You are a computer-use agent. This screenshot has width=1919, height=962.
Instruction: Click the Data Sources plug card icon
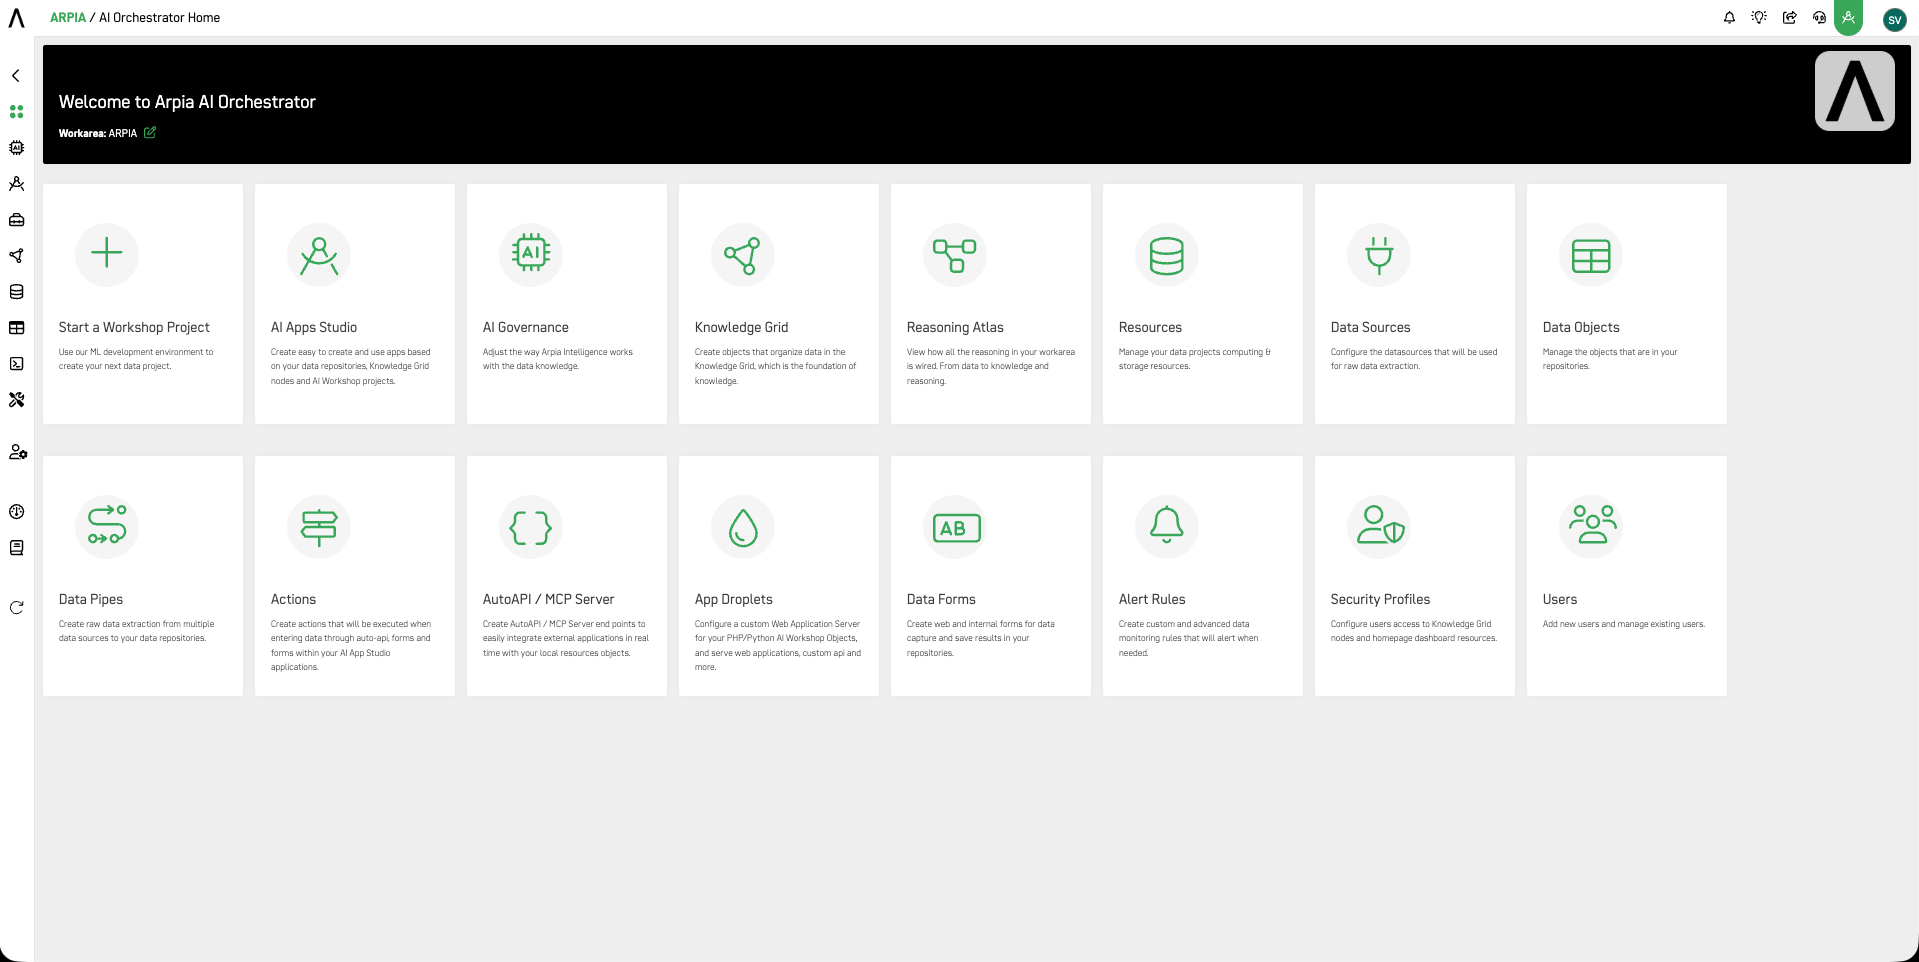[x=1379, y=254]
